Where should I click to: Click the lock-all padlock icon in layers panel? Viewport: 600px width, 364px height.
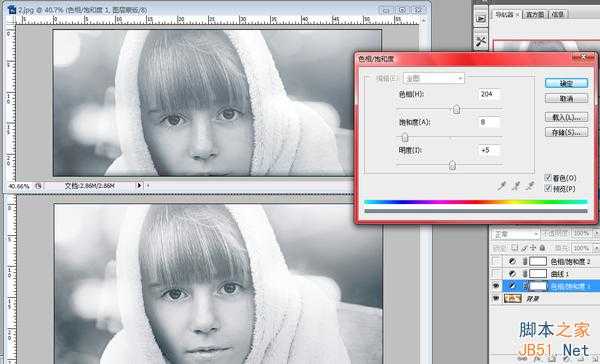pos(542,248)
